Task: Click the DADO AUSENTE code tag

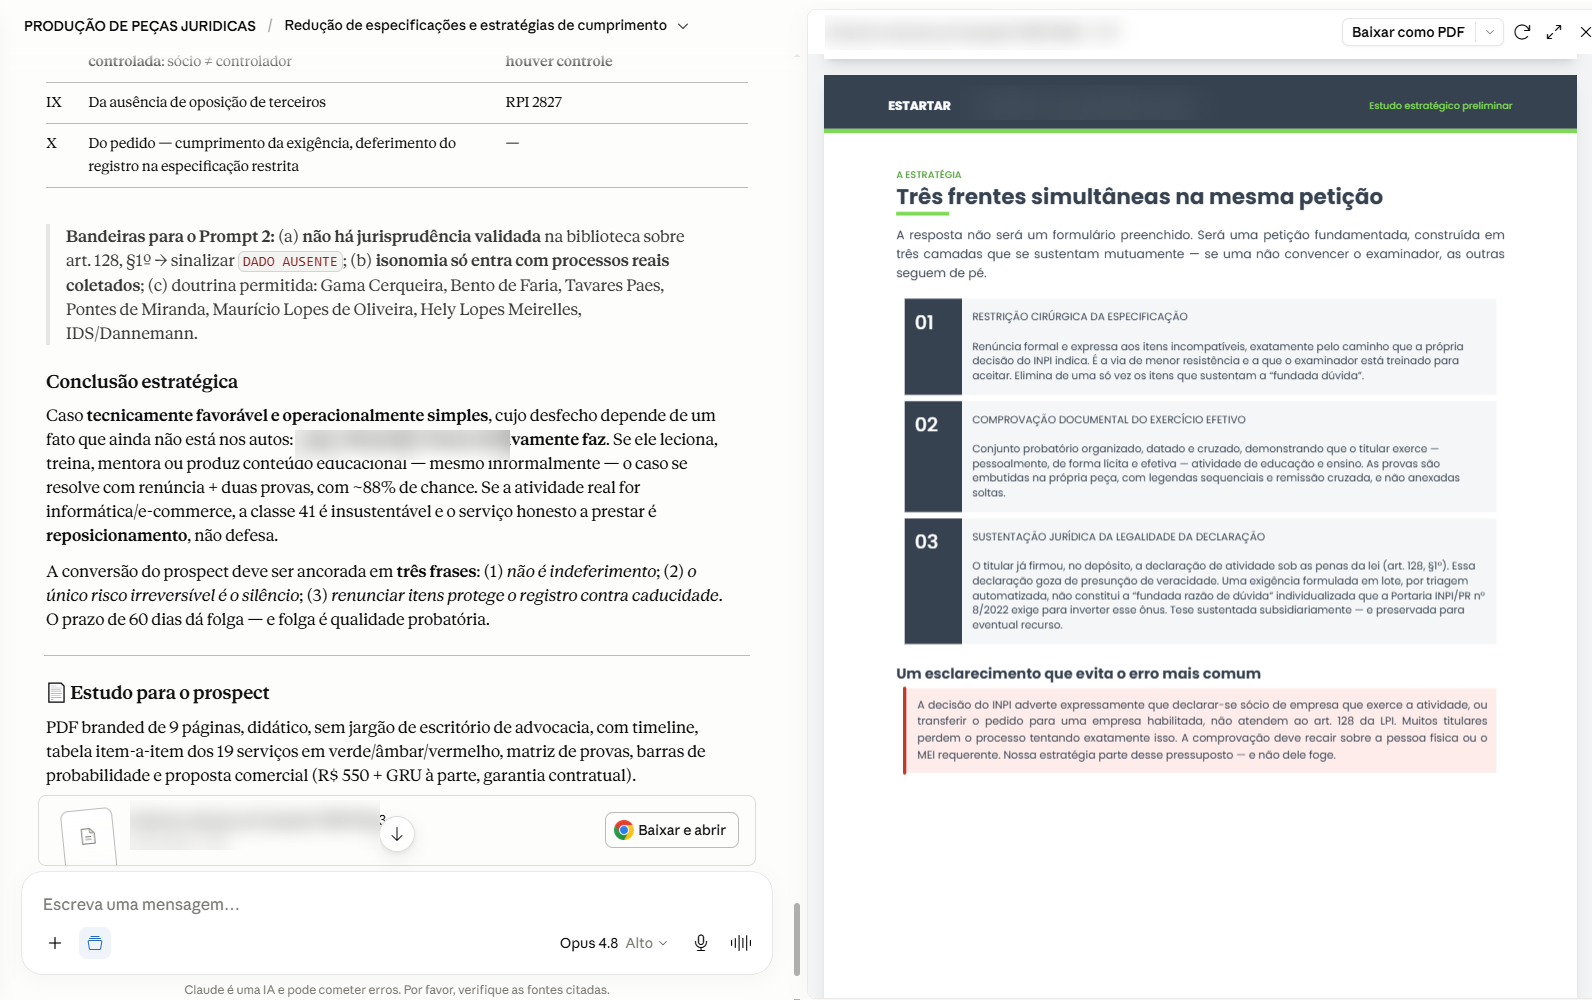Action: 292,262
